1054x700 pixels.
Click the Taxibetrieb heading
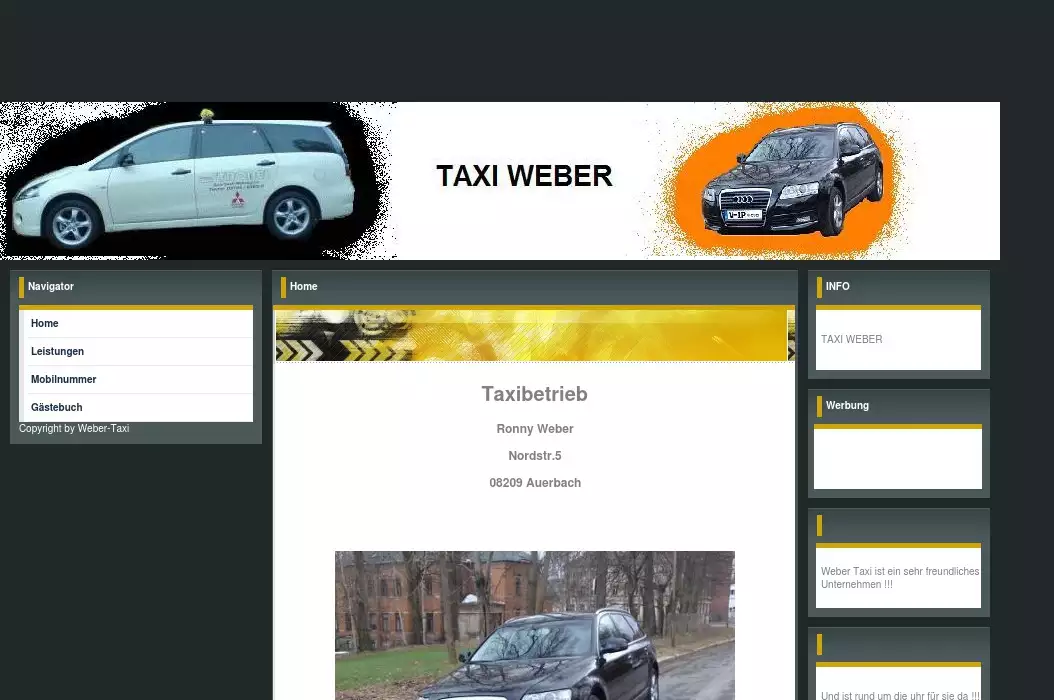pyautogui.click(x=534, y=394)
